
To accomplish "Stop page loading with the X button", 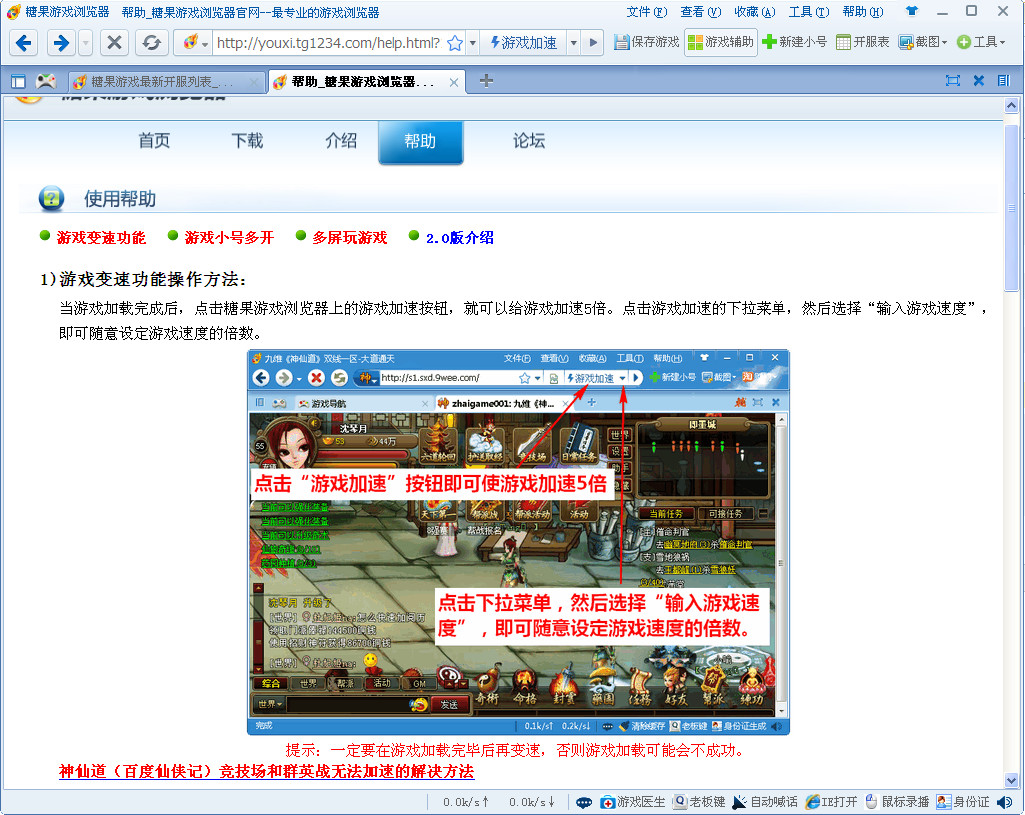I will coord(114,43).
